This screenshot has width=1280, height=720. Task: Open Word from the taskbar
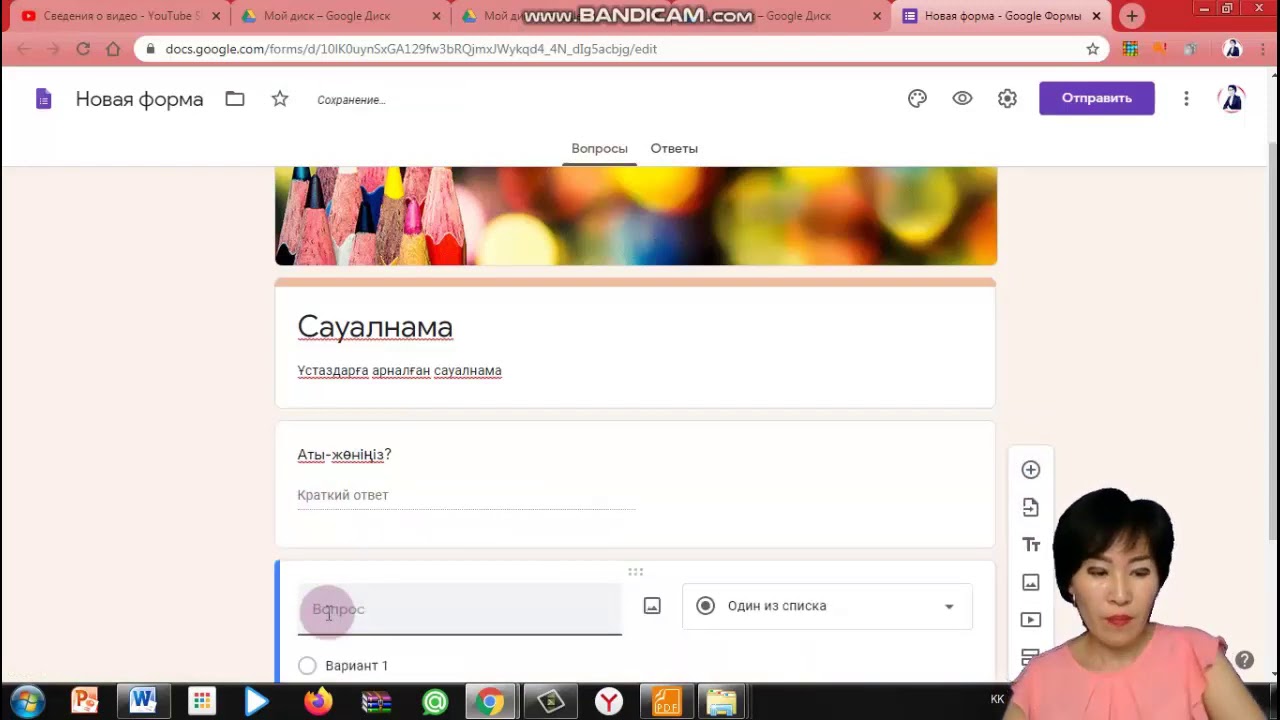(x=143, y=702)
